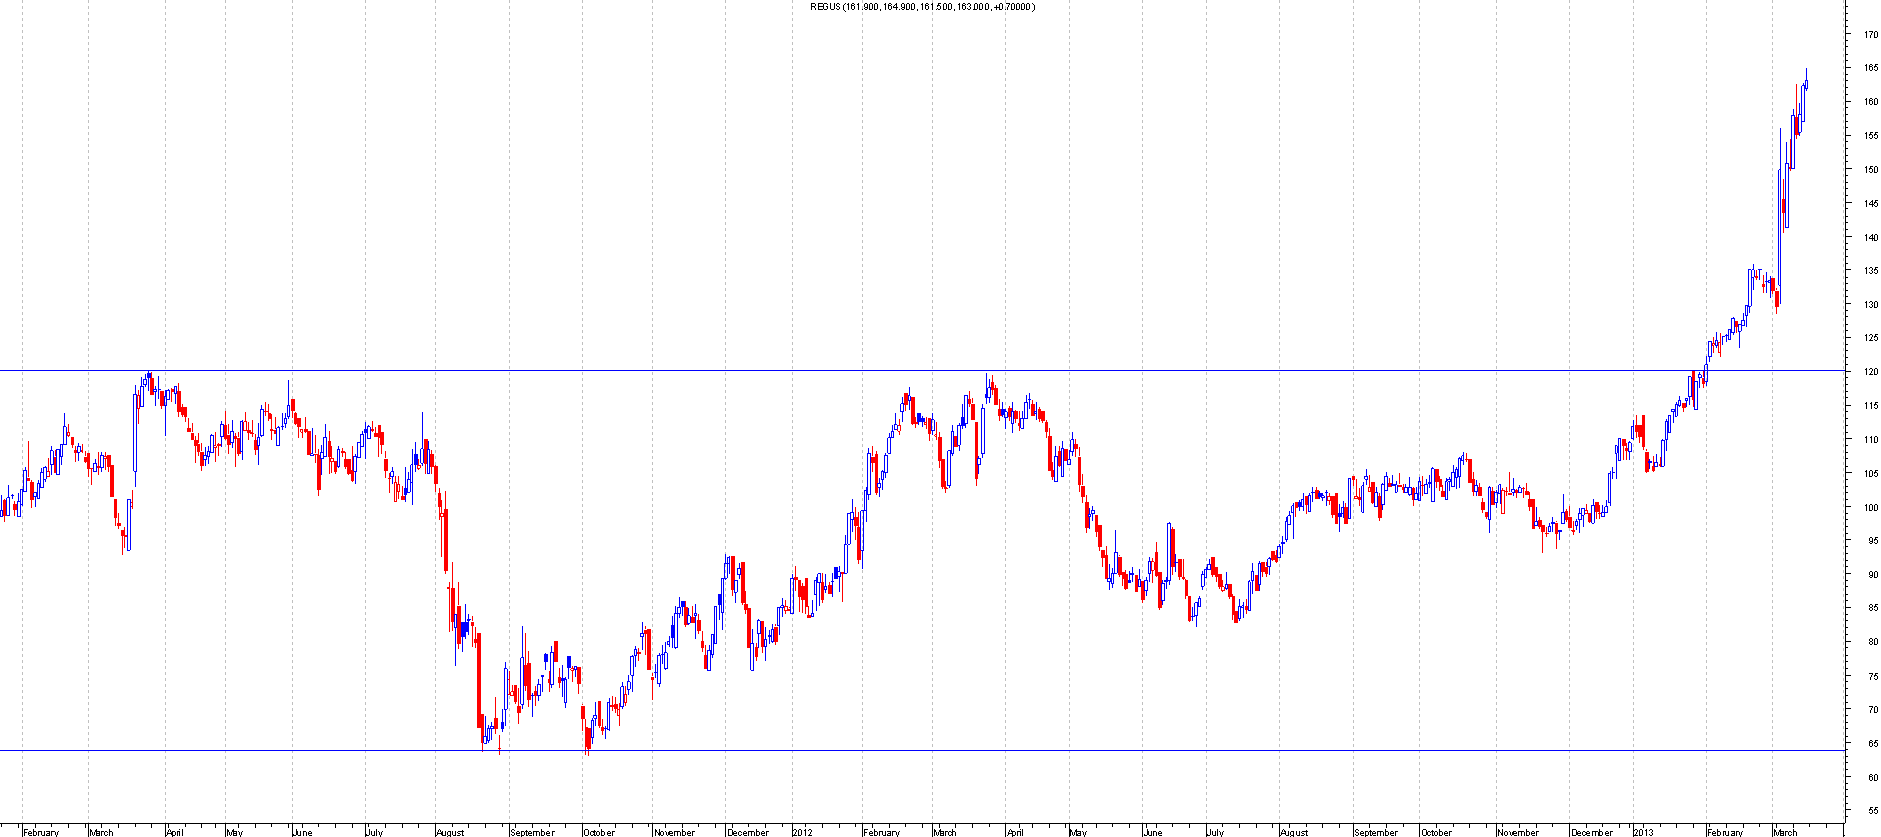Click the 150 price axis label
1881x837 pixels.
click(1869, 170)
